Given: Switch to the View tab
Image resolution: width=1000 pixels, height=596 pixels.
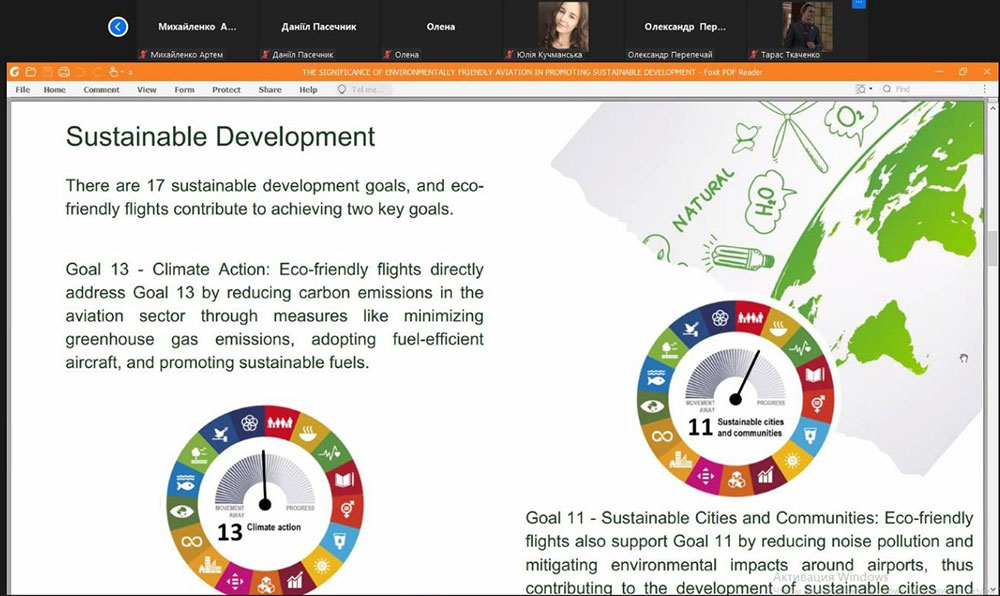Looking at the screenshot, I should tap(147, 90).
